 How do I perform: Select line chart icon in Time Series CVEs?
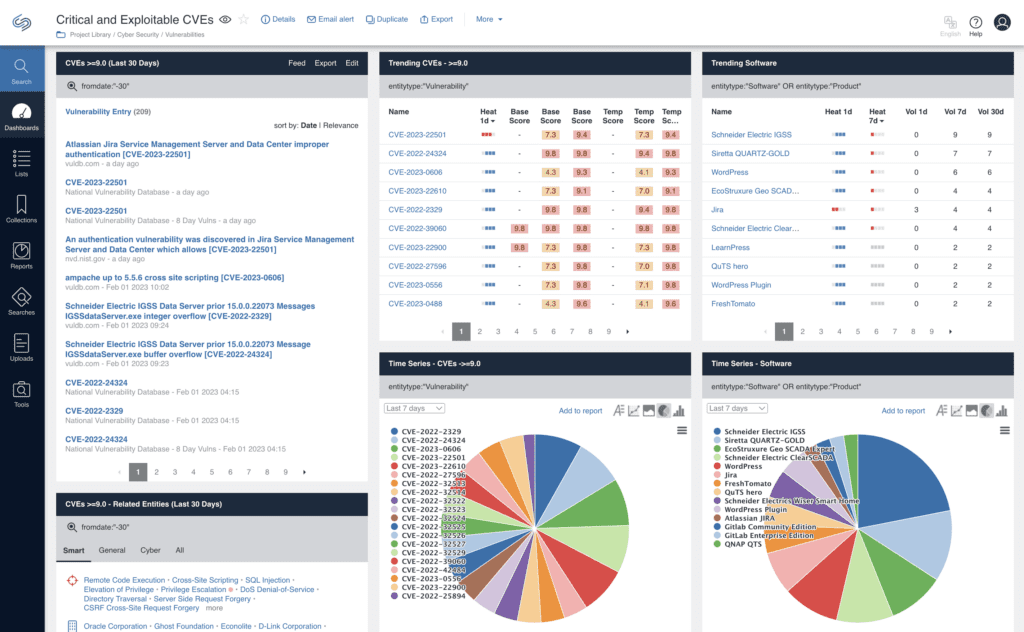[x=633, y=411]
